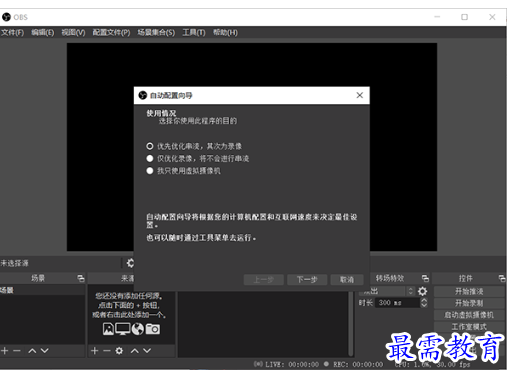Open the 文件(F) menu
This screenshot has width=510, height=379.
[12, 32]
